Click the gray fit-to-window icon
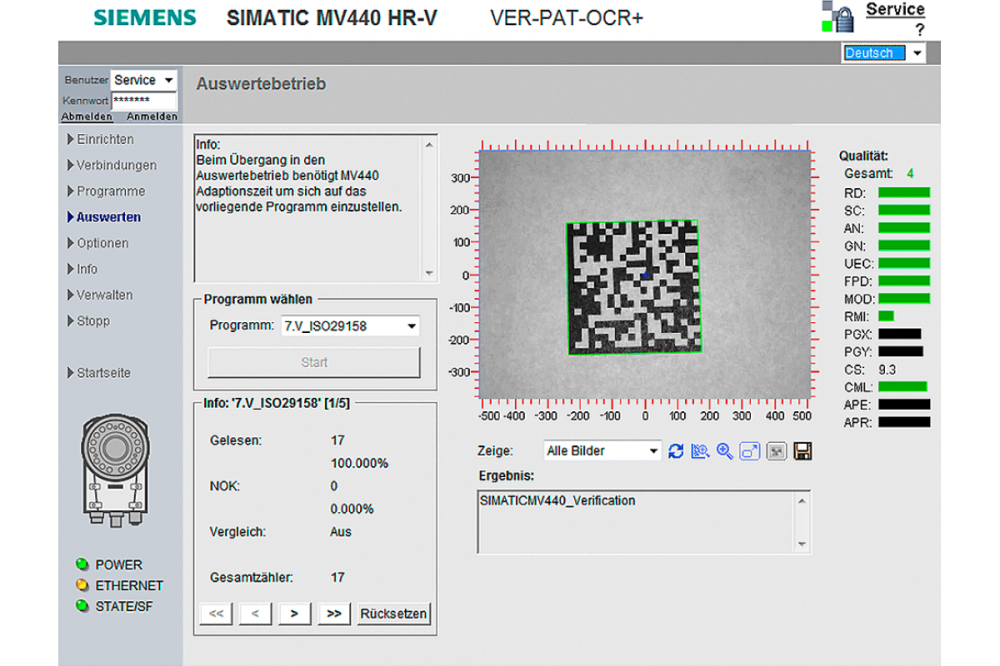 click(776, 451)
